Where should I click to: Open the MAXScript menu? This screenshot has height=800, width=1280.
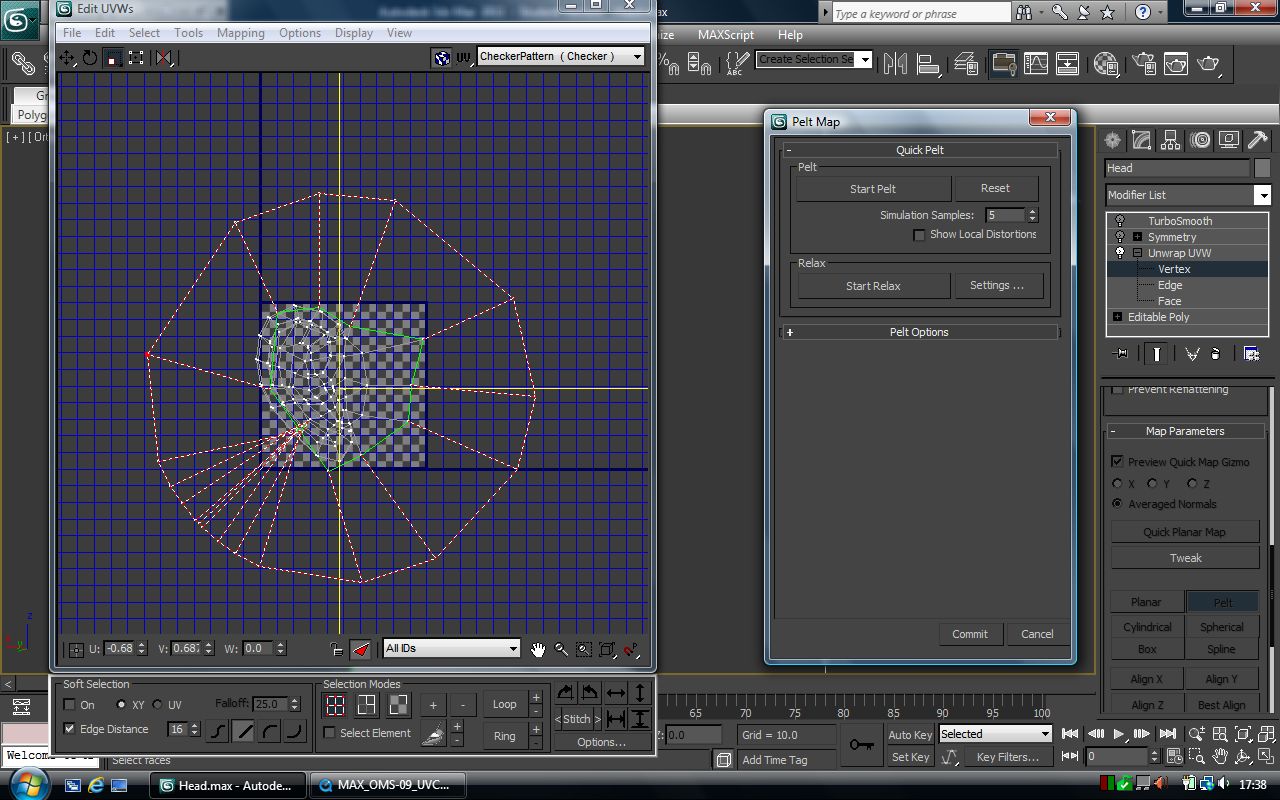click(725, 34)
